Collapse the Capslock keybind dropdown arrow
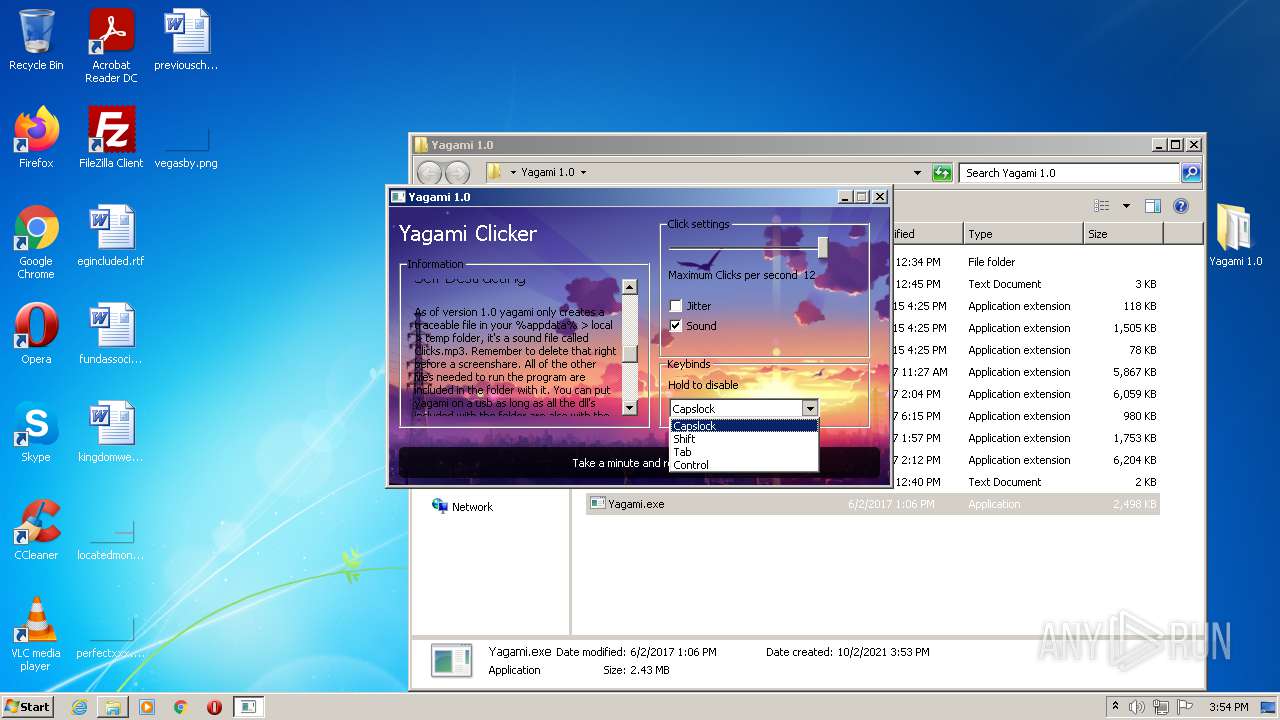The image size is (1280, 720). click(x=810, y=408)
